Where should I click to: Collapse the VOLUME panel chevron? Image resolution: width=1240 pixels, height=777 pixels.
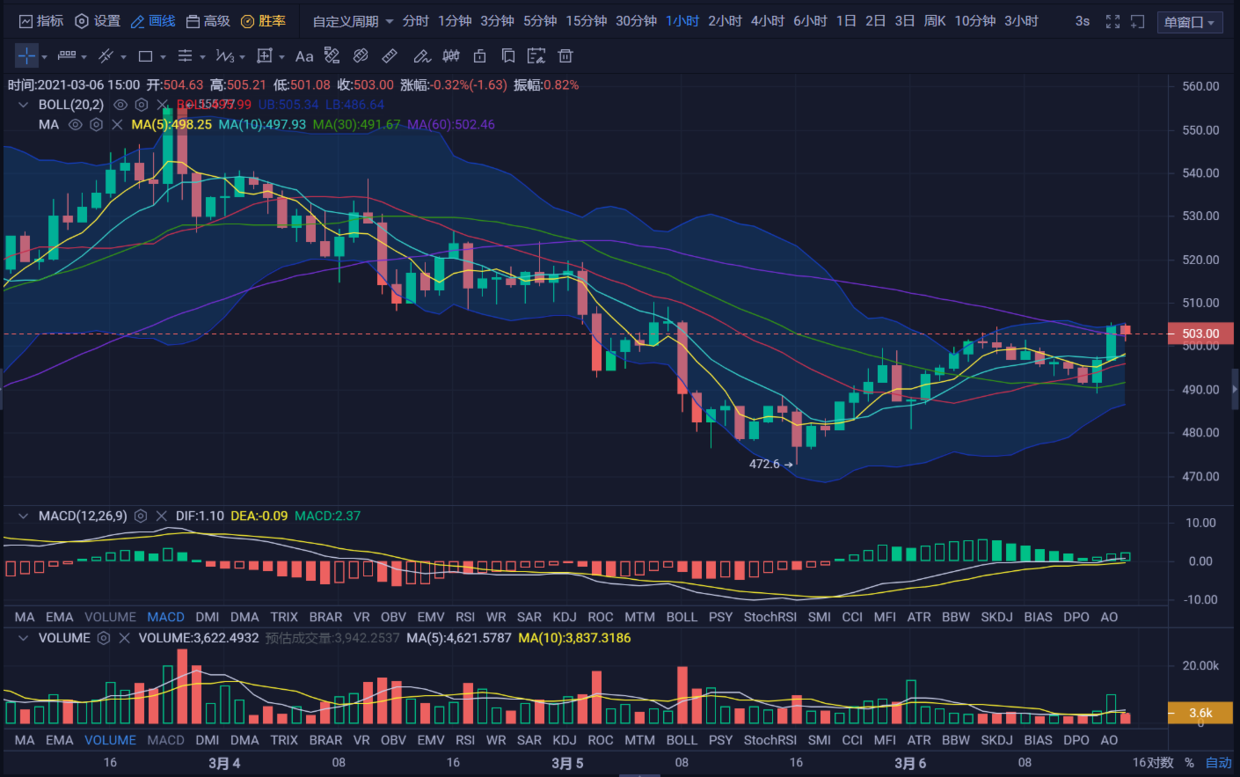click(23, 638)
